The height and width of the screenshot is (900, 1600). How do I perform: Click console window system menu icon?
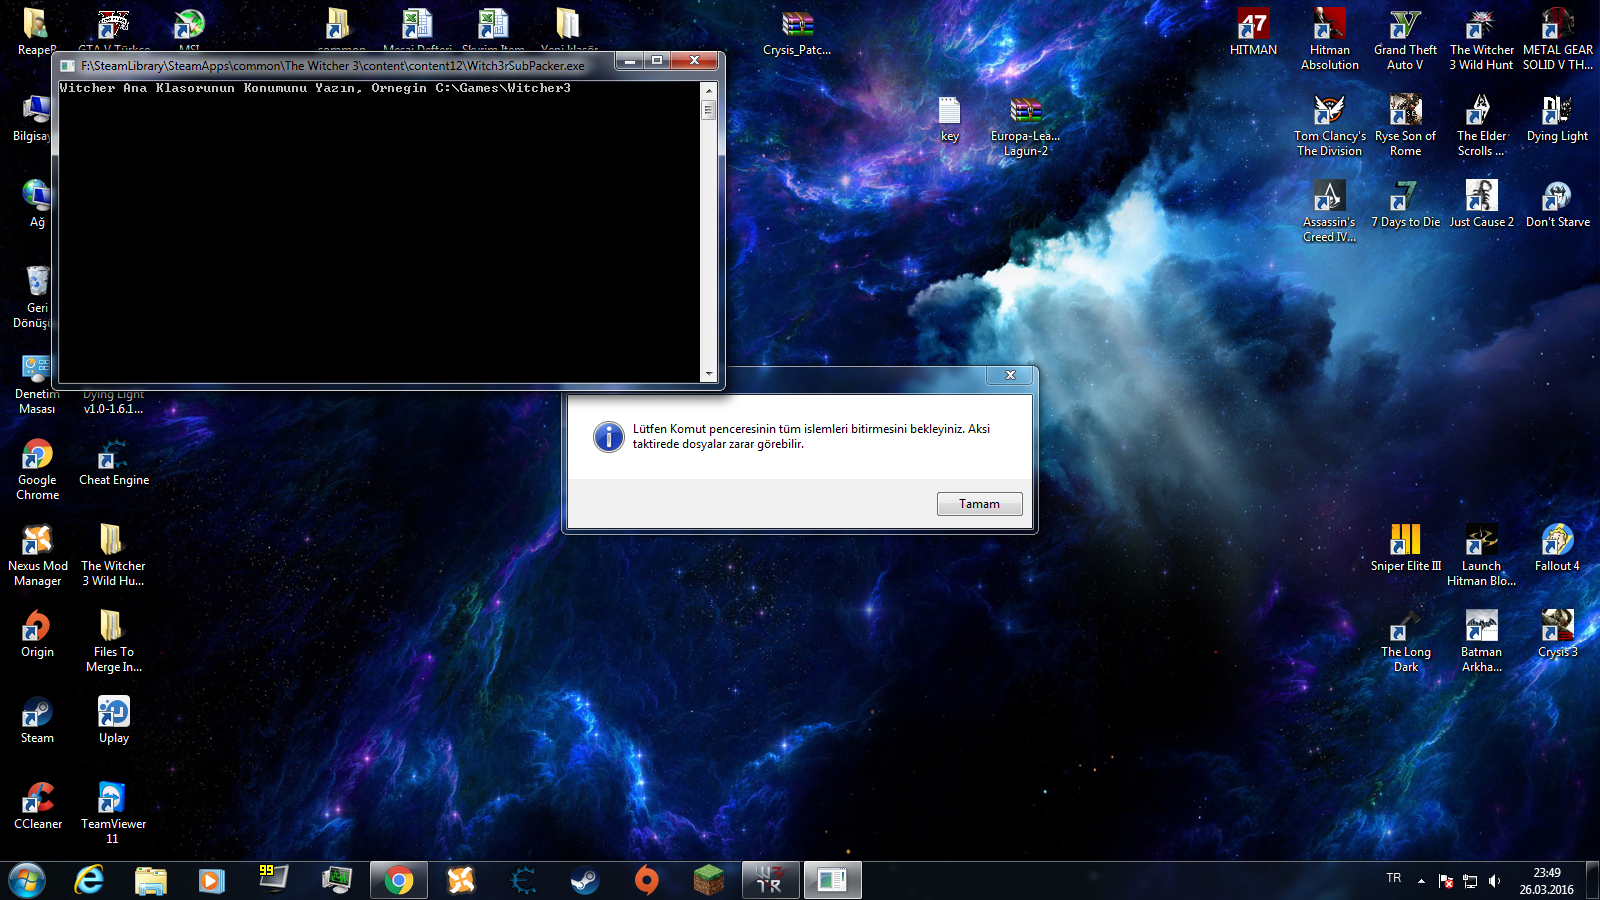(68, 66)
